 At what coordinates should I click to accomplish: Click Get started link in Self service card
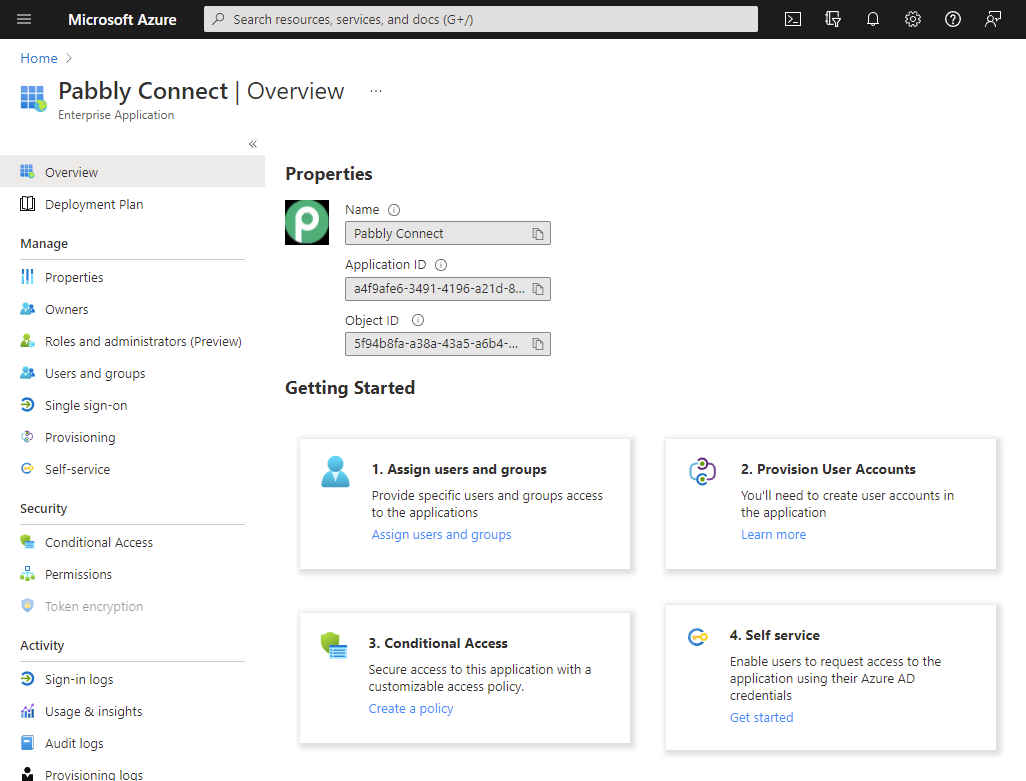[762, 718]
